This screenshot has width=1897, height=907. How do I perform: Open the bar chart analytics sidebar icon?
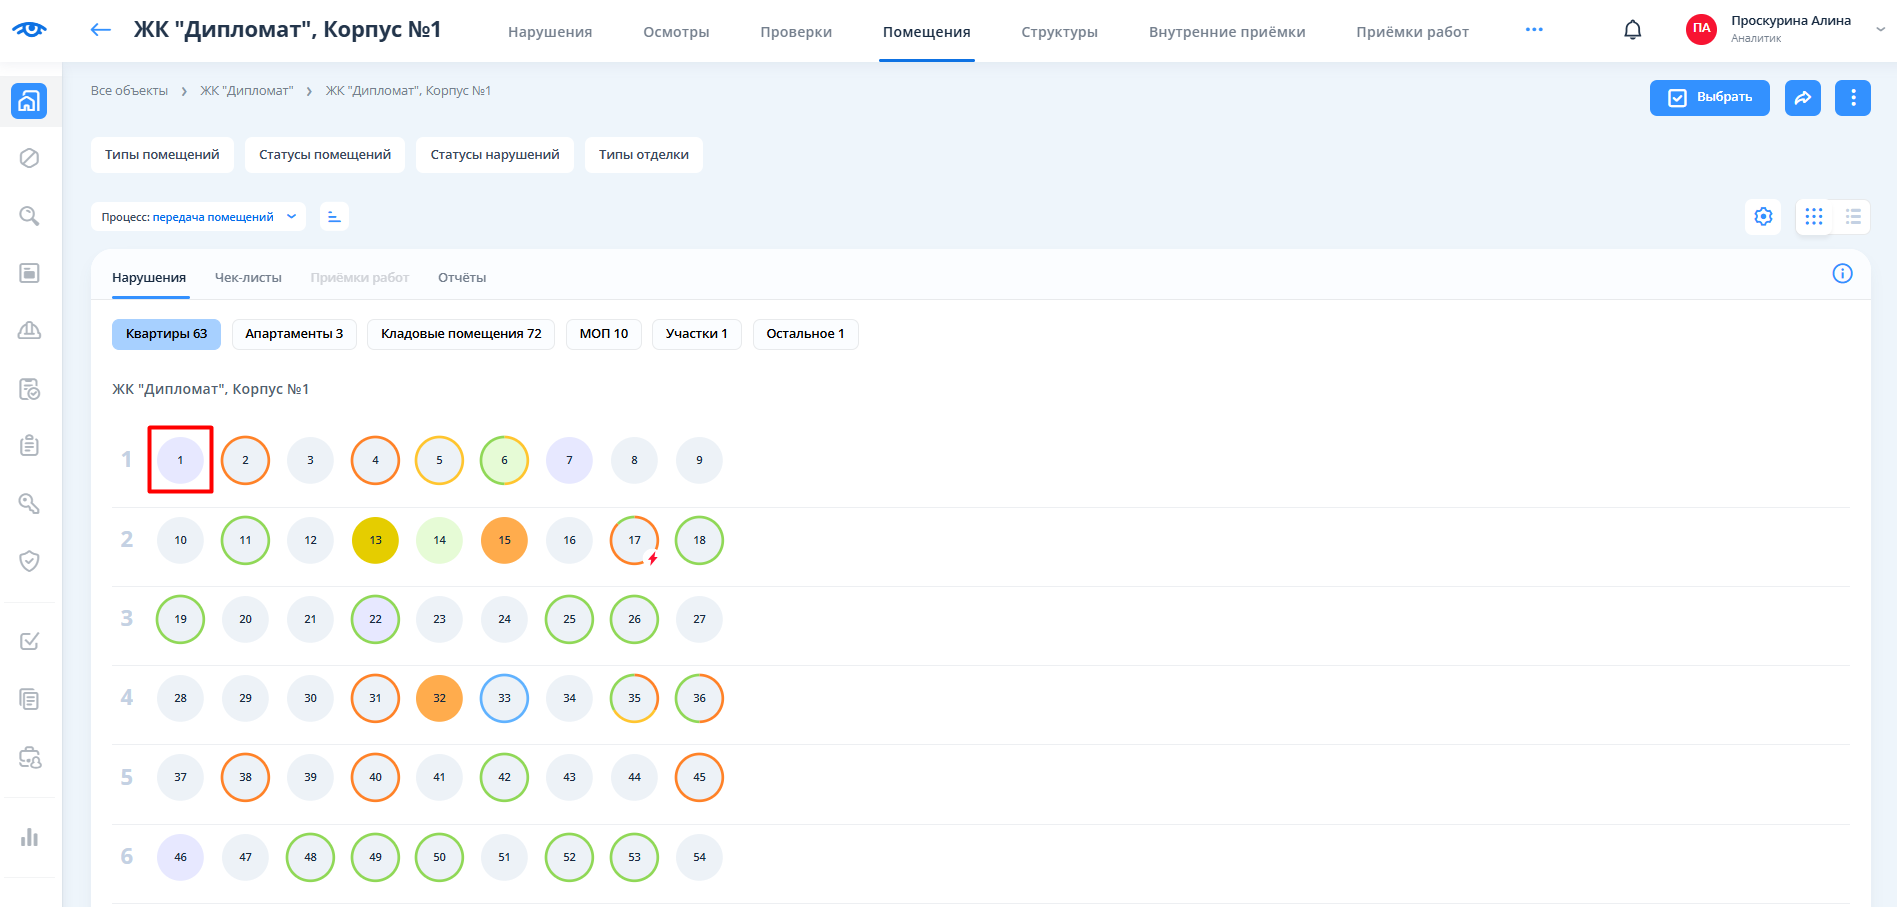coord(30,837)
